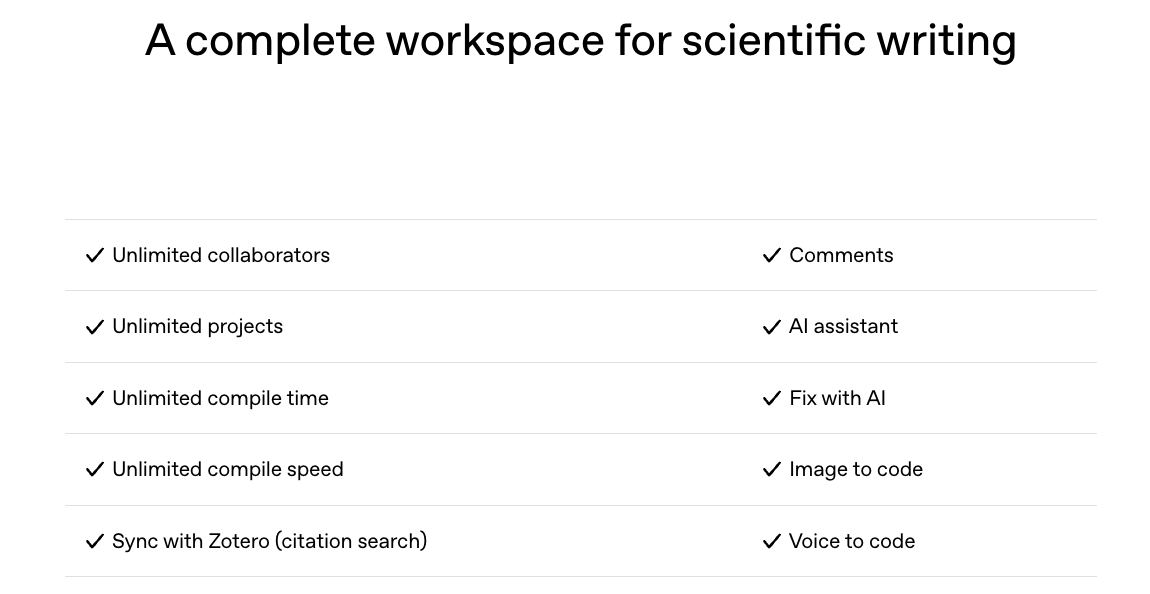Click the checkmark beside Sync with Zotero

tap(95, 542)
